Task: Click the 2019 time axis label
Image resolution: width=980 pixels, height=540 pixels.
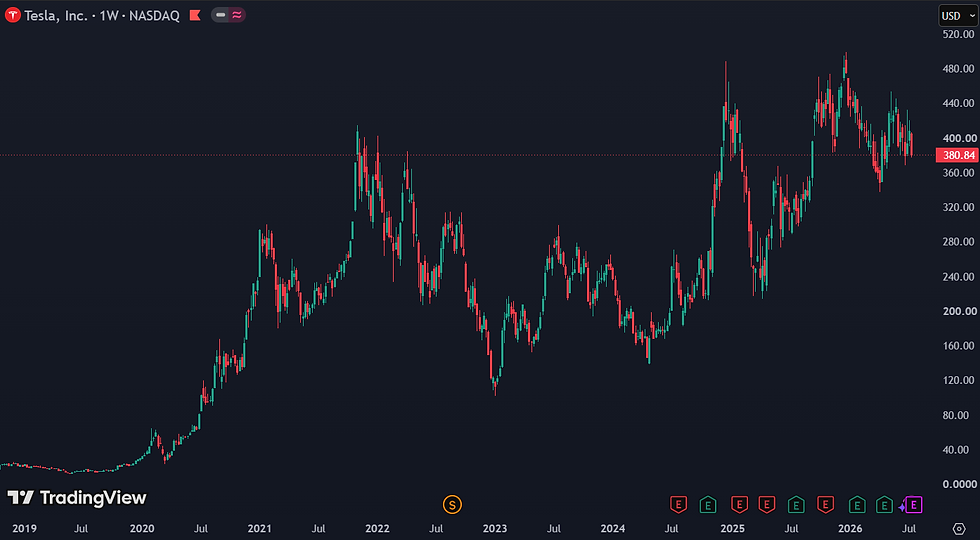Action: [24, 529]
